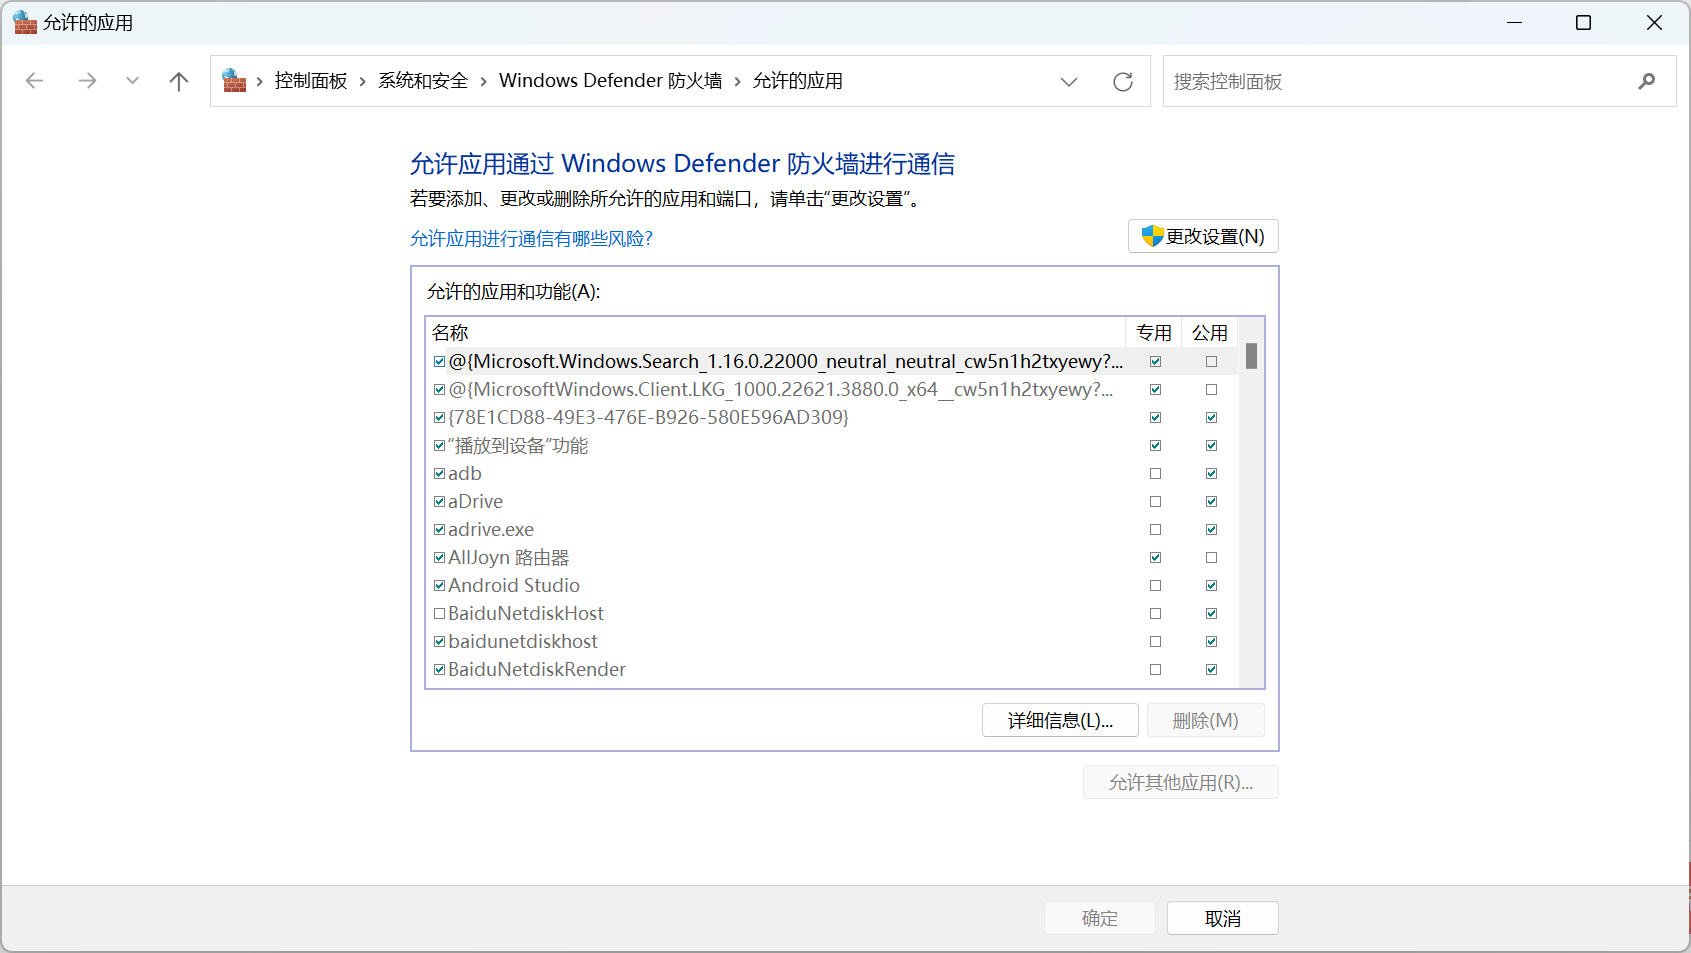
Task: Toggle 专用 checkbox for adb
Action: 1155,474
